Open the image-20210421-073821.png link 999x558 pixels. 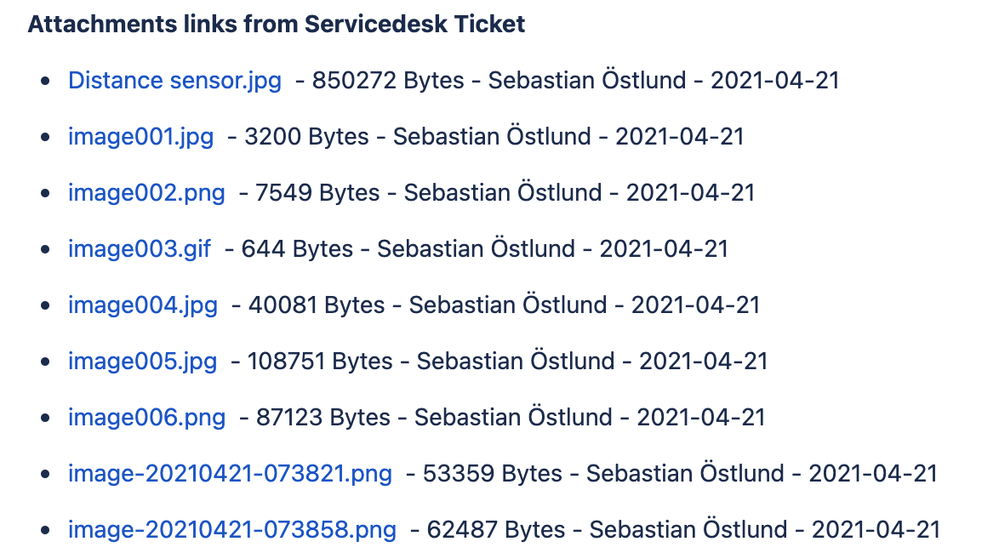[230, 473]
